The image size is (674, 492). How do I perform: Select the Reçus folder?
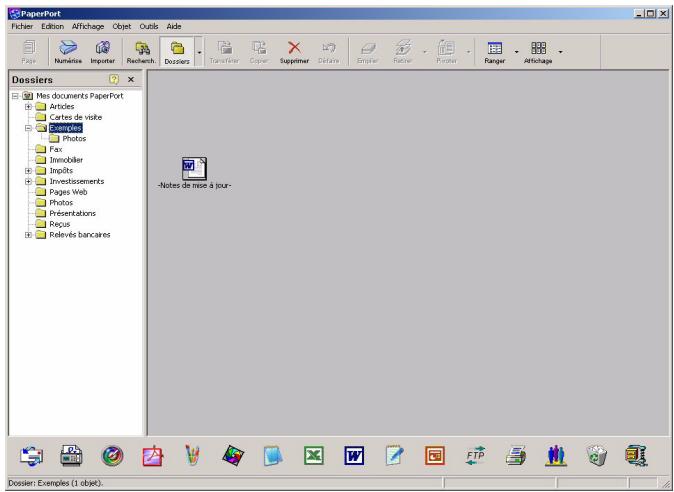59,224
